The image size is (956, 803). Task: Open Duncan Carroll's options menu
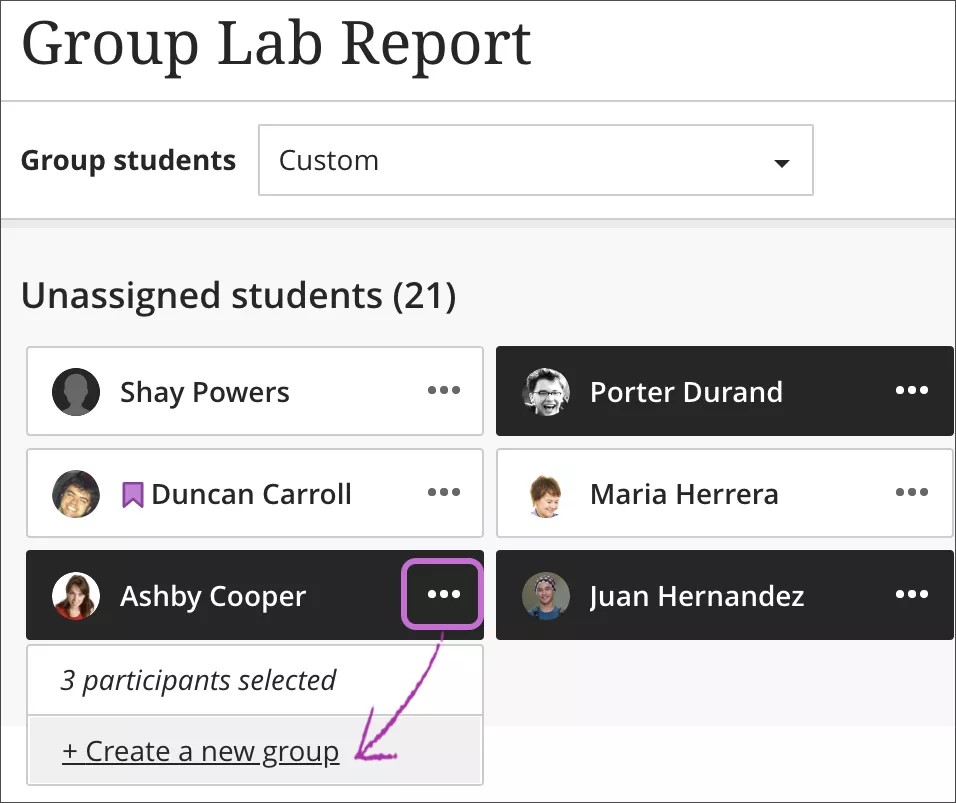(443, 494)
